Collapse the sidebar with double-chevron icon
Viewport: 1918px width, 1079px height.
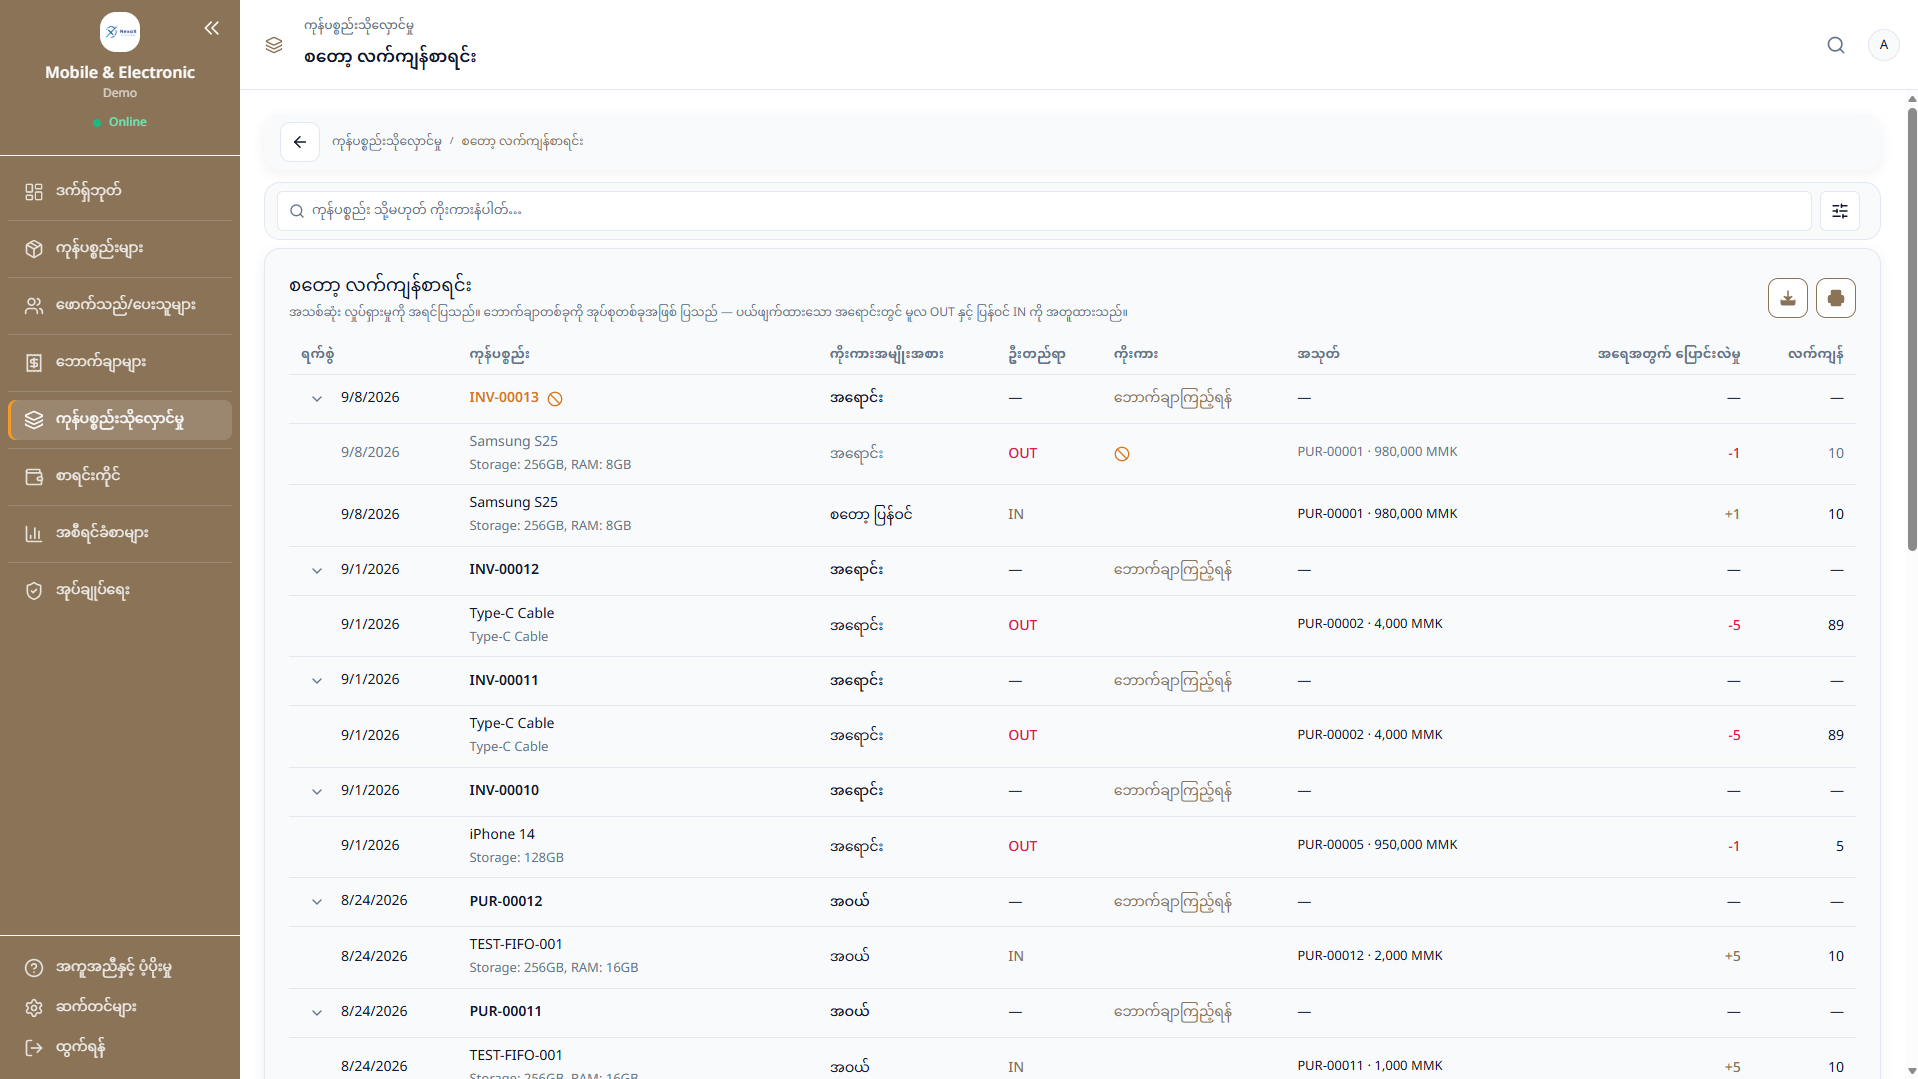click(212, 28)
